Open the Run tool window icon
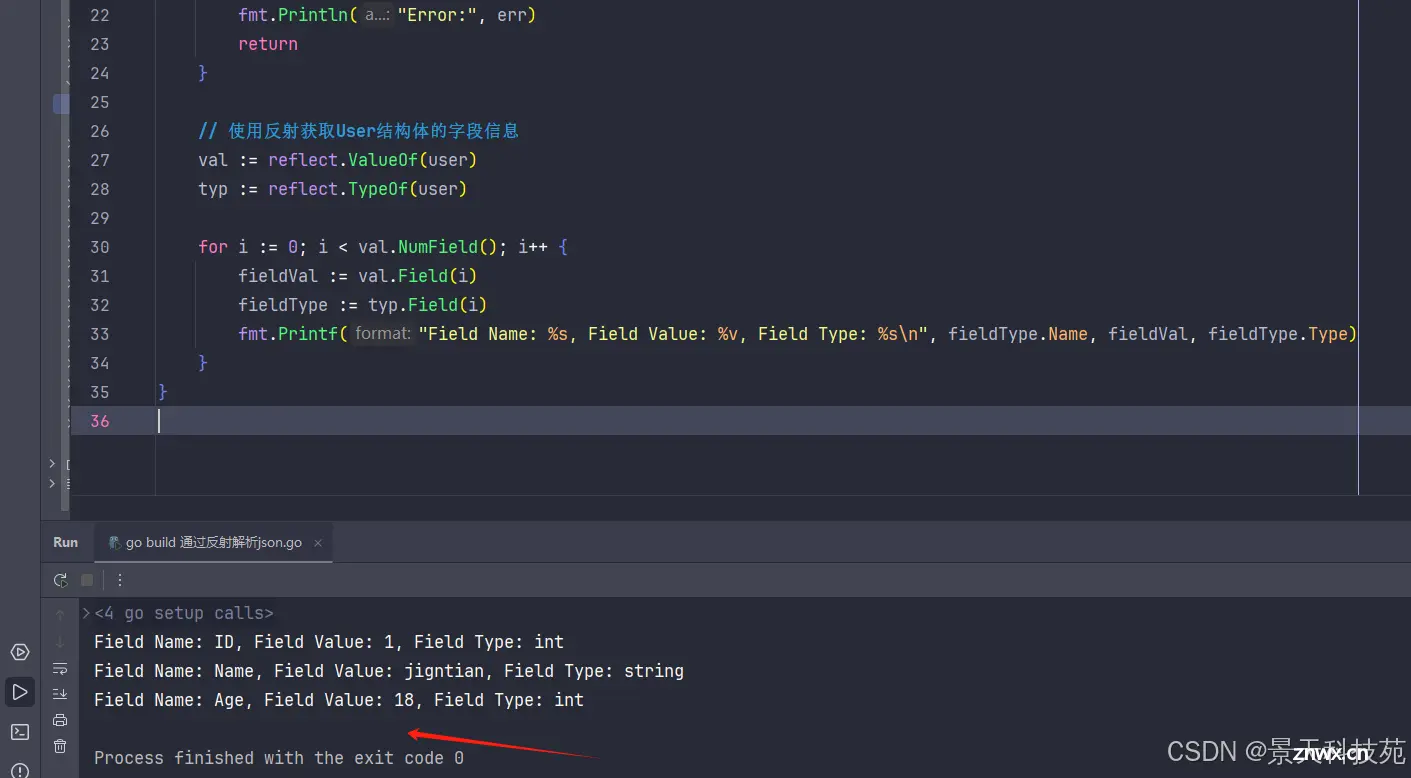This screenshot has height=778, width=1411. (20, 692)
